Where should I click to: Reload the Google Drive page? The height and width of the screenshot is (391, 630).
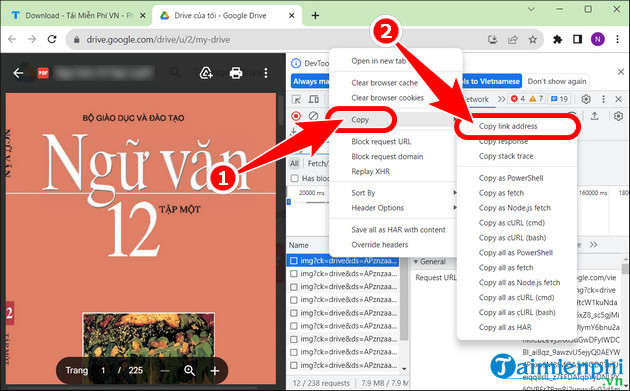[x=51, y=39]
